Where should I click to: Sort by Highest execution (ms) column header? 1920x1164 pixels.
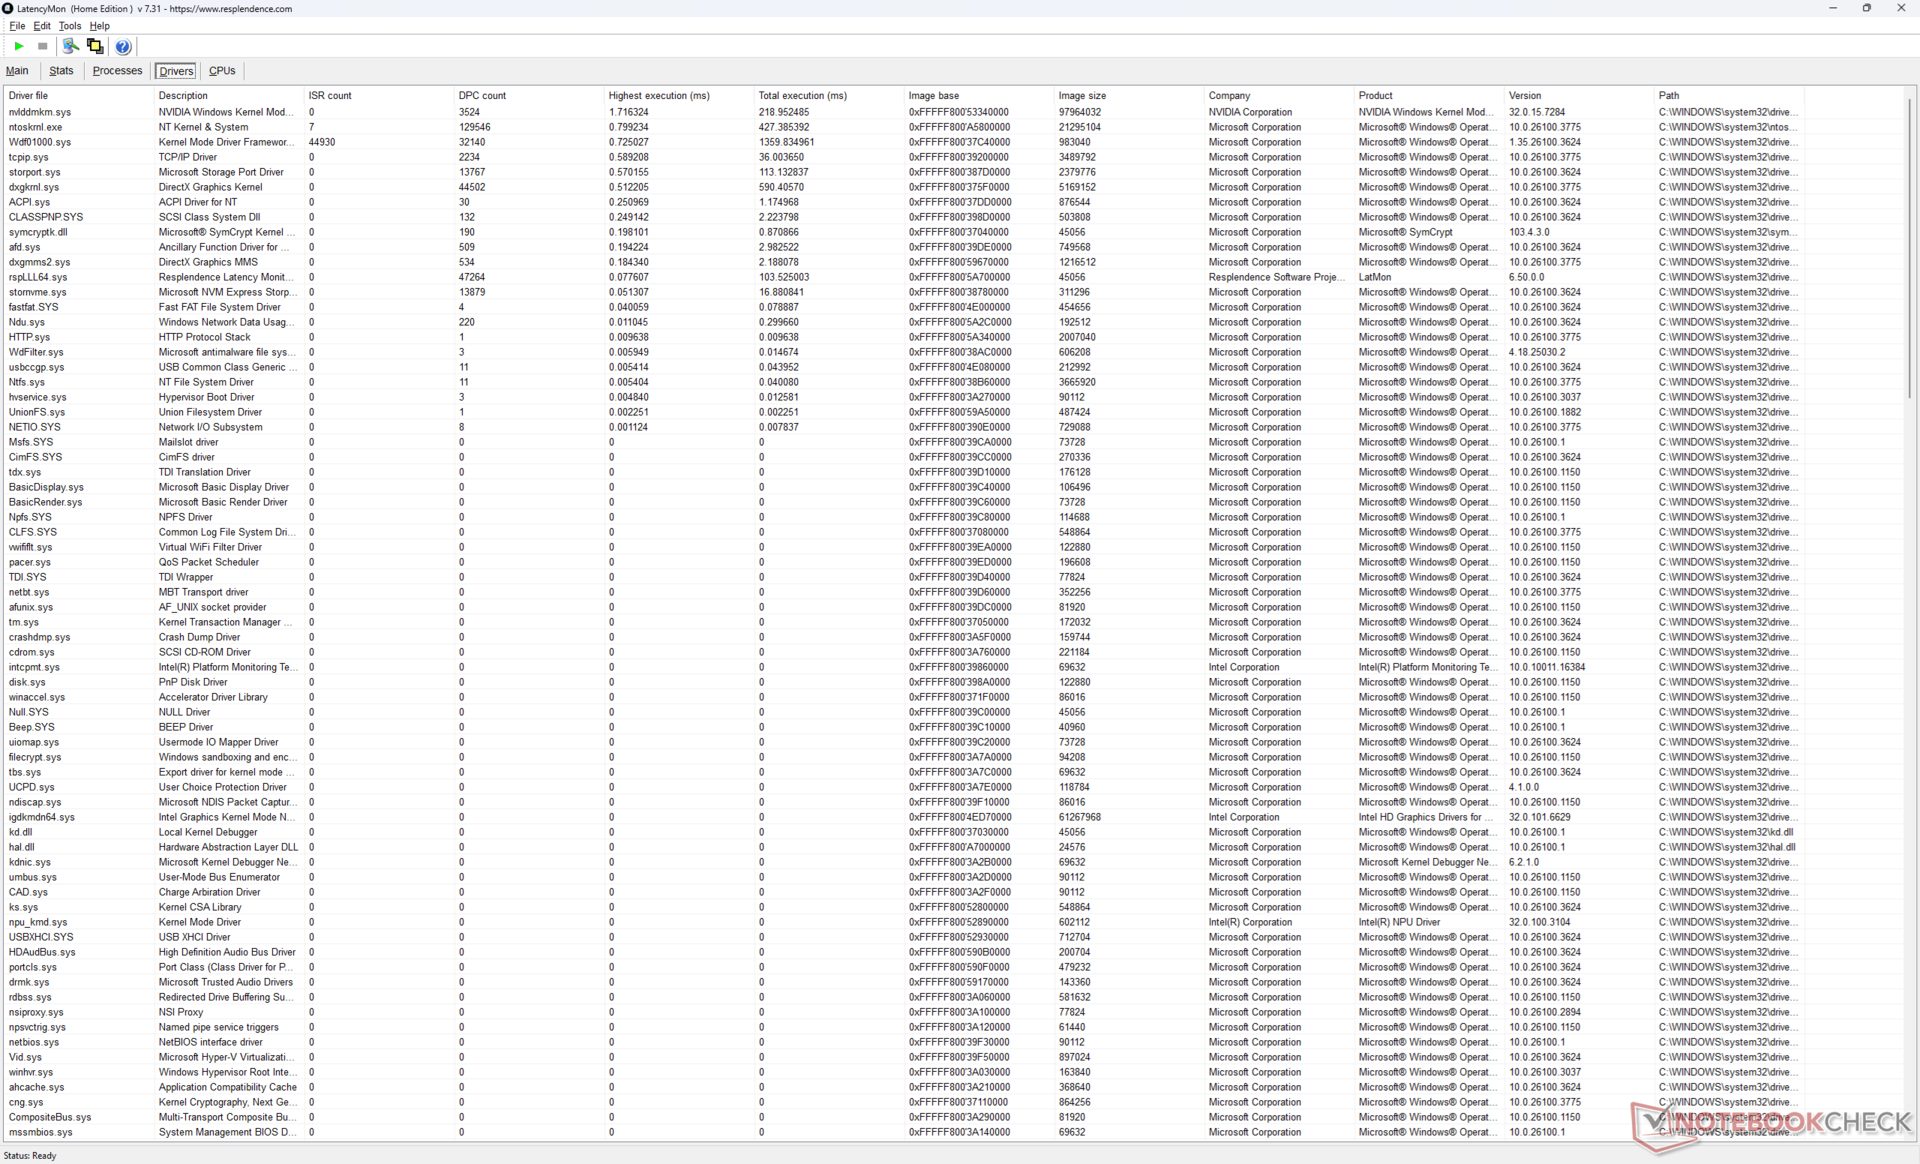(x=659, y=96)
